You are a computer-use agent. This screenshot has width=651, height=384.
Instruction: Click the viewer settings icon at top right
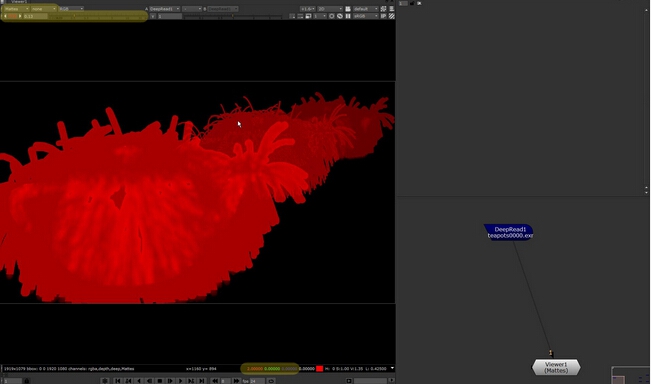tap(392, 9)
